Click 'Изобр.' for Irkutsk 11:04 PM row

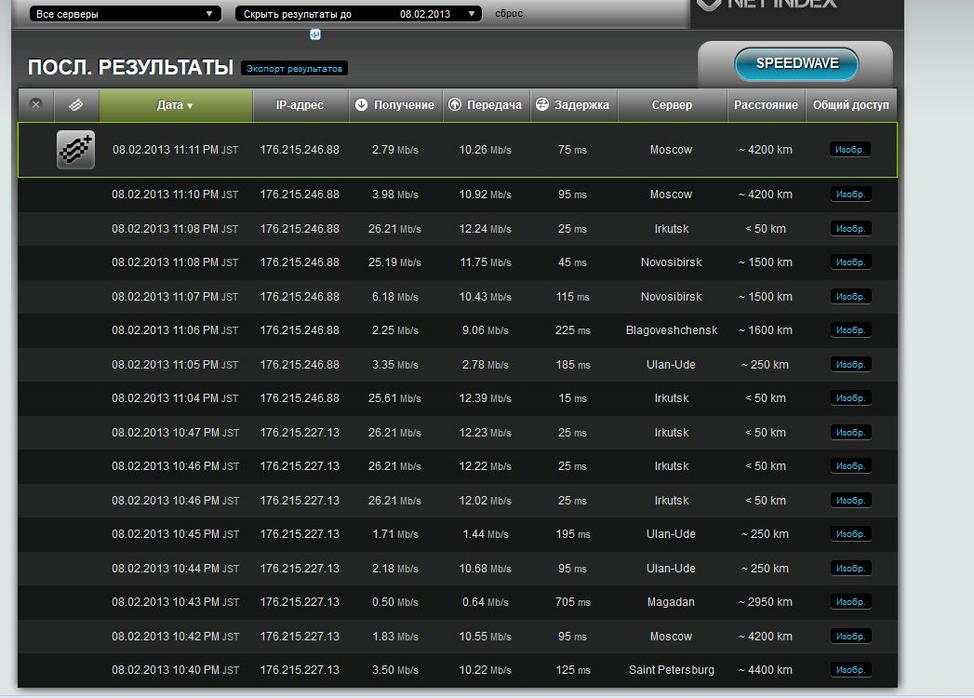pos(850,398)
